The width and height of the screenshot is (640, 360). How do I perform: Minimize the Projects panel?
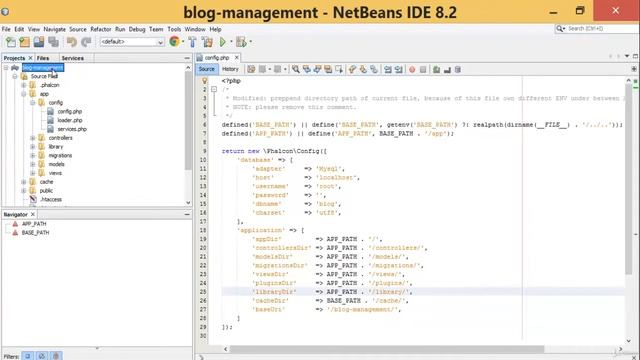pyautogui.click(x=187, y=58)
